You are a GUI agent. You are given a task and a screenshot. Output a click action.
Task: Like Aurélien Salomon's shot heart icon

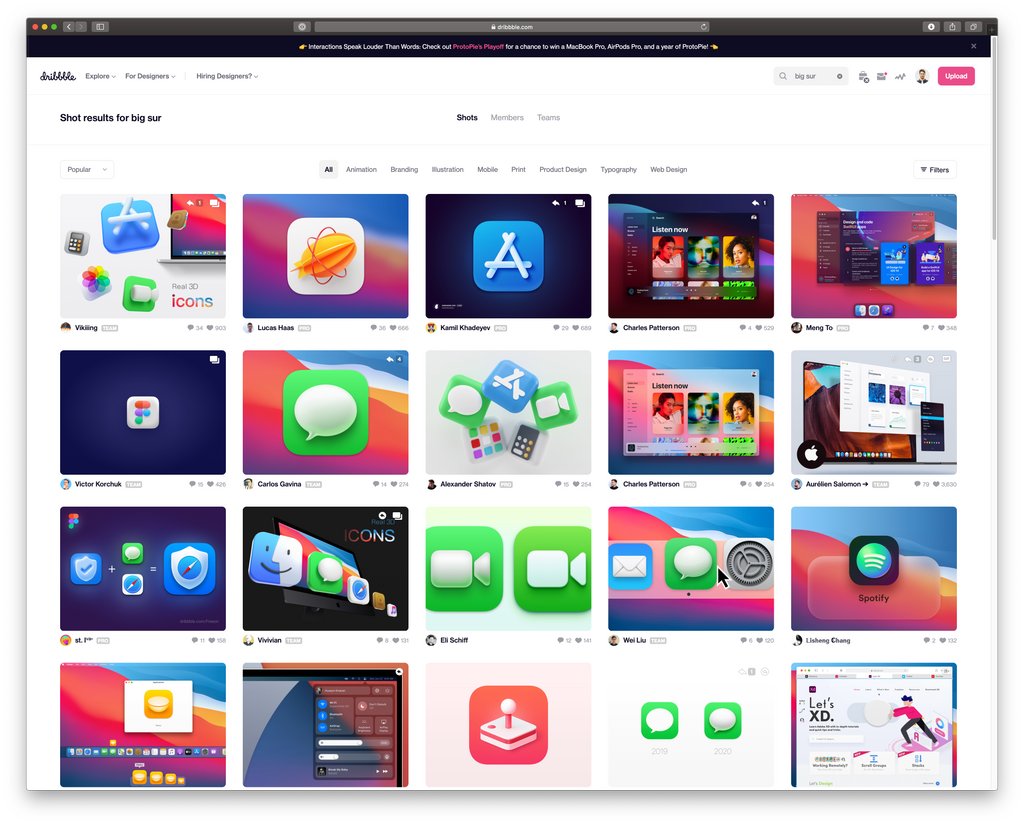[x=936, y=484]
